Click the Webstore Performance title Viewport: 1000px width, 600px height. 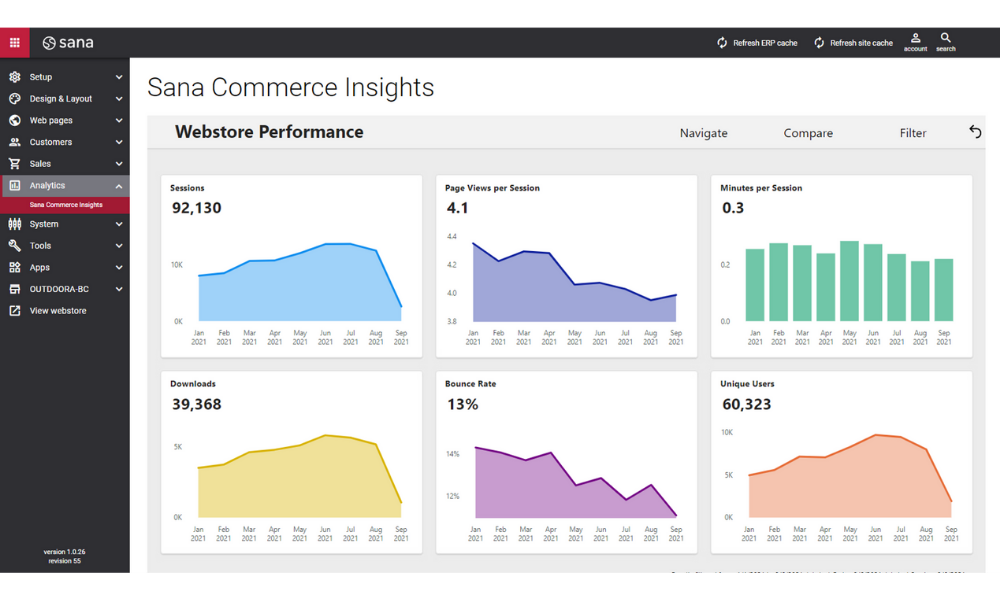269,132
